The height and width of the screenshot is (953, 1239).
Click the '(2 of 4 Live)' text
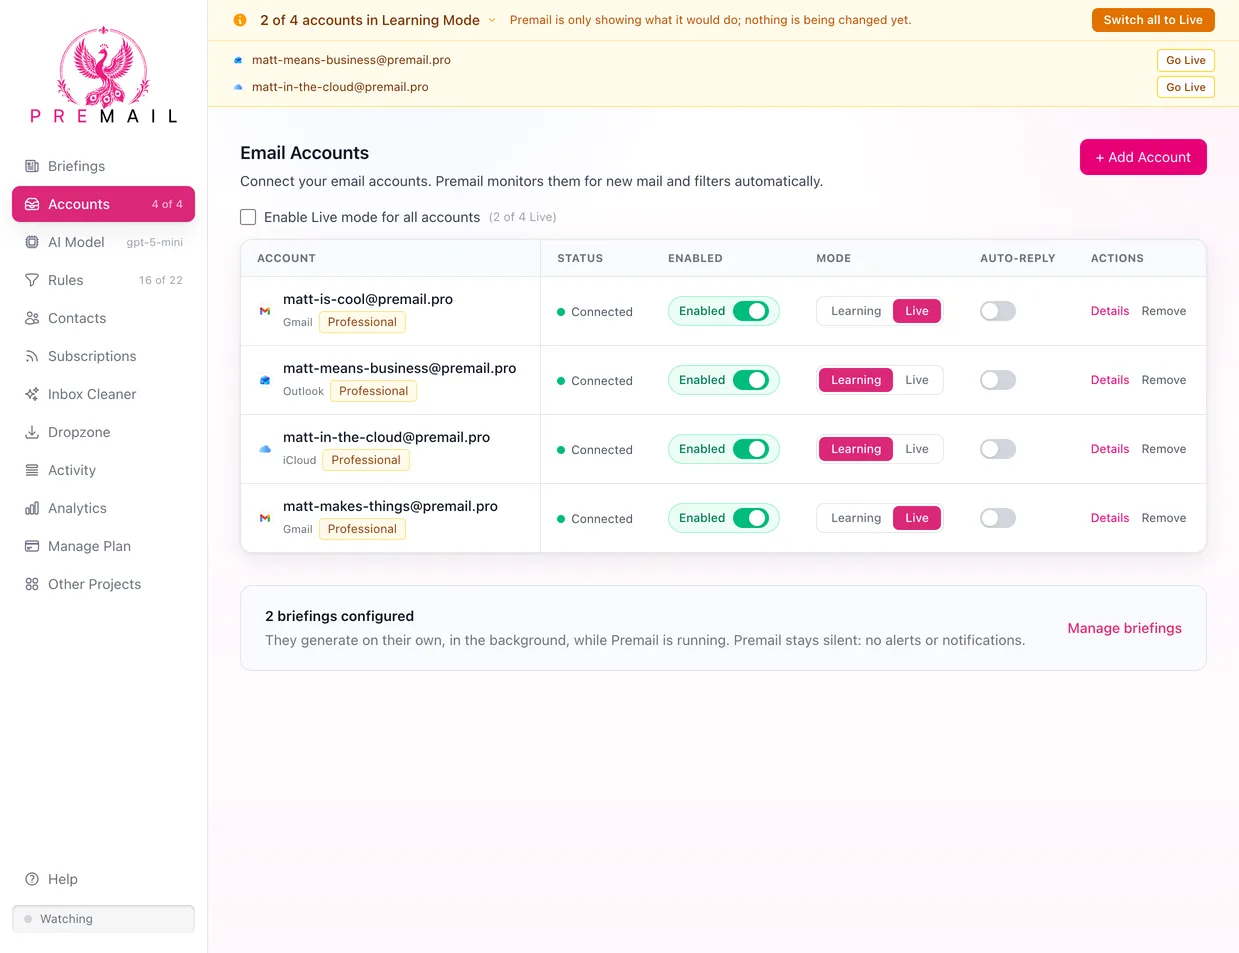point(523,217)
